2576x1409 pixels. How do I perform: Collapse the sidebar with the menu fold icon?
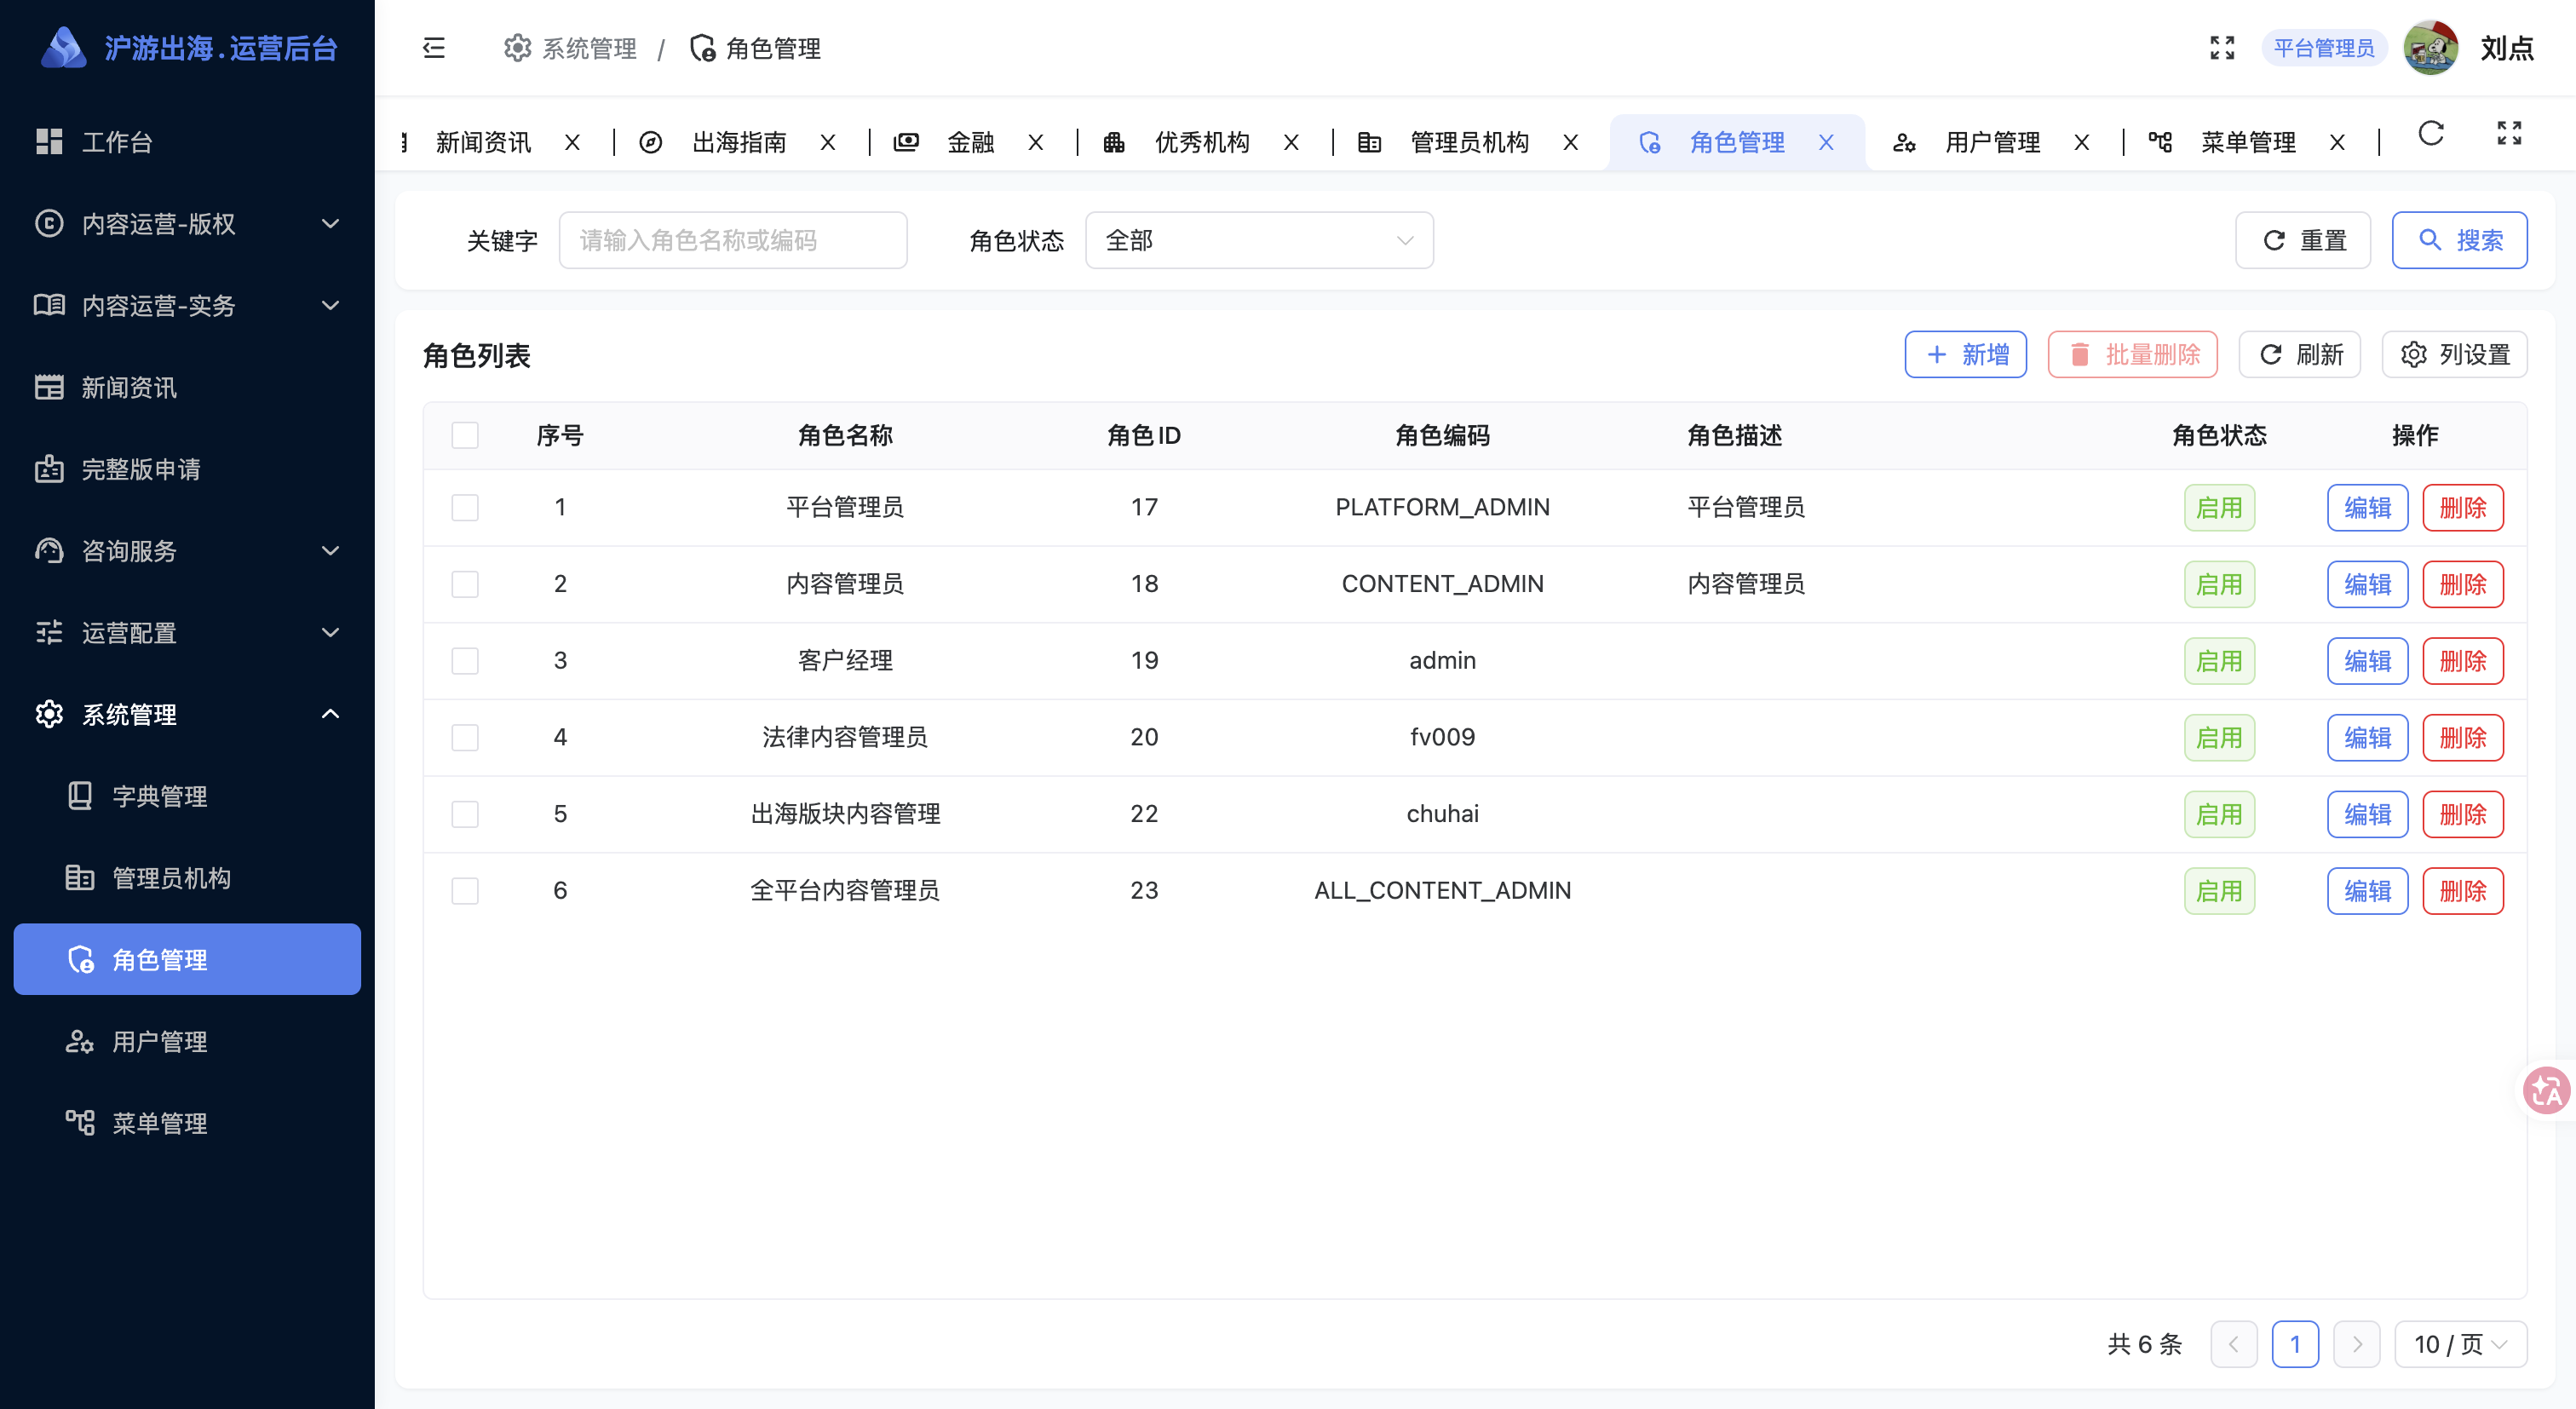[x=433, y=48]
